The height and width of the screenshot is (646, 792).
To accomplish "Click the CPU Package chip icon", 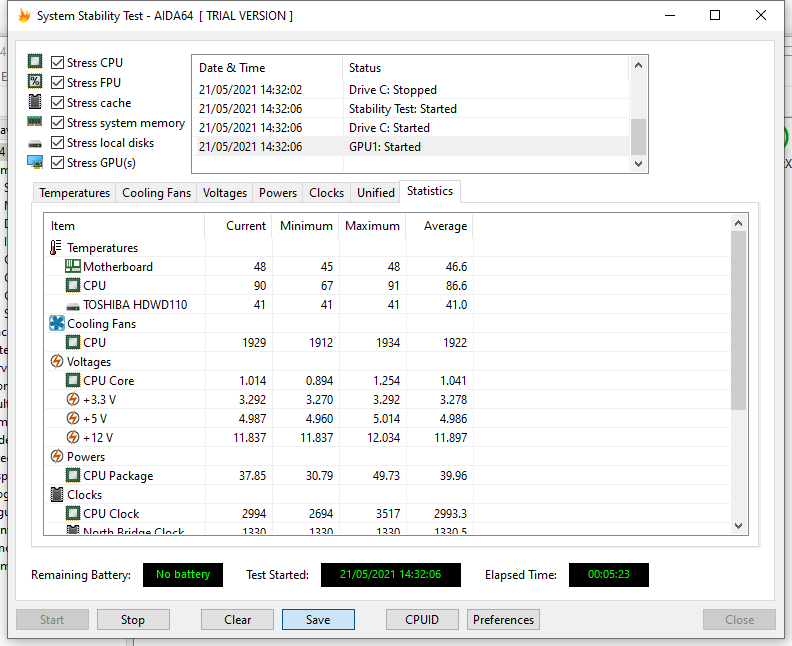I will pyautogui.click(x=73, y=475).
